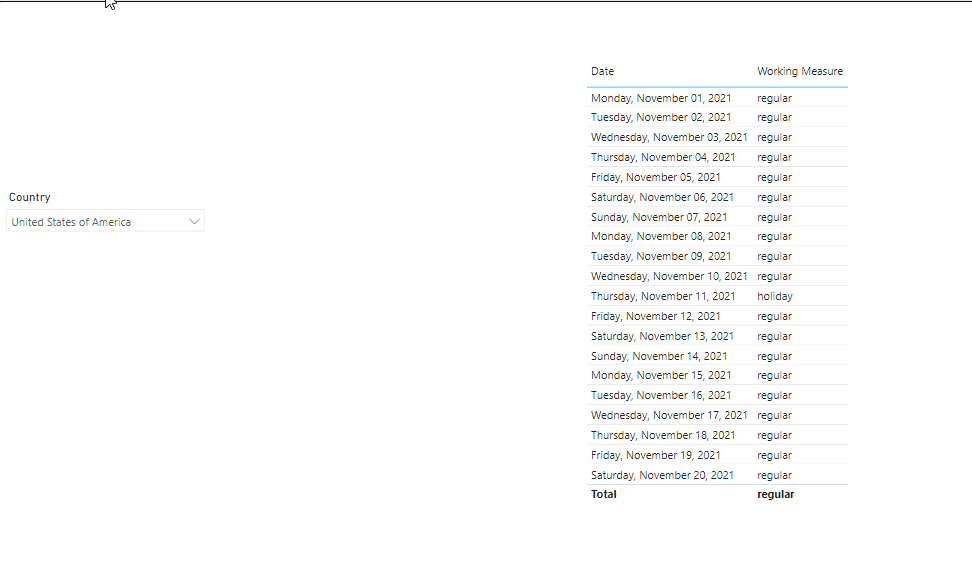Select the Tuesday, November 02, 2021 row
Screen dimensions: 972x573
(x=717, y=117)
